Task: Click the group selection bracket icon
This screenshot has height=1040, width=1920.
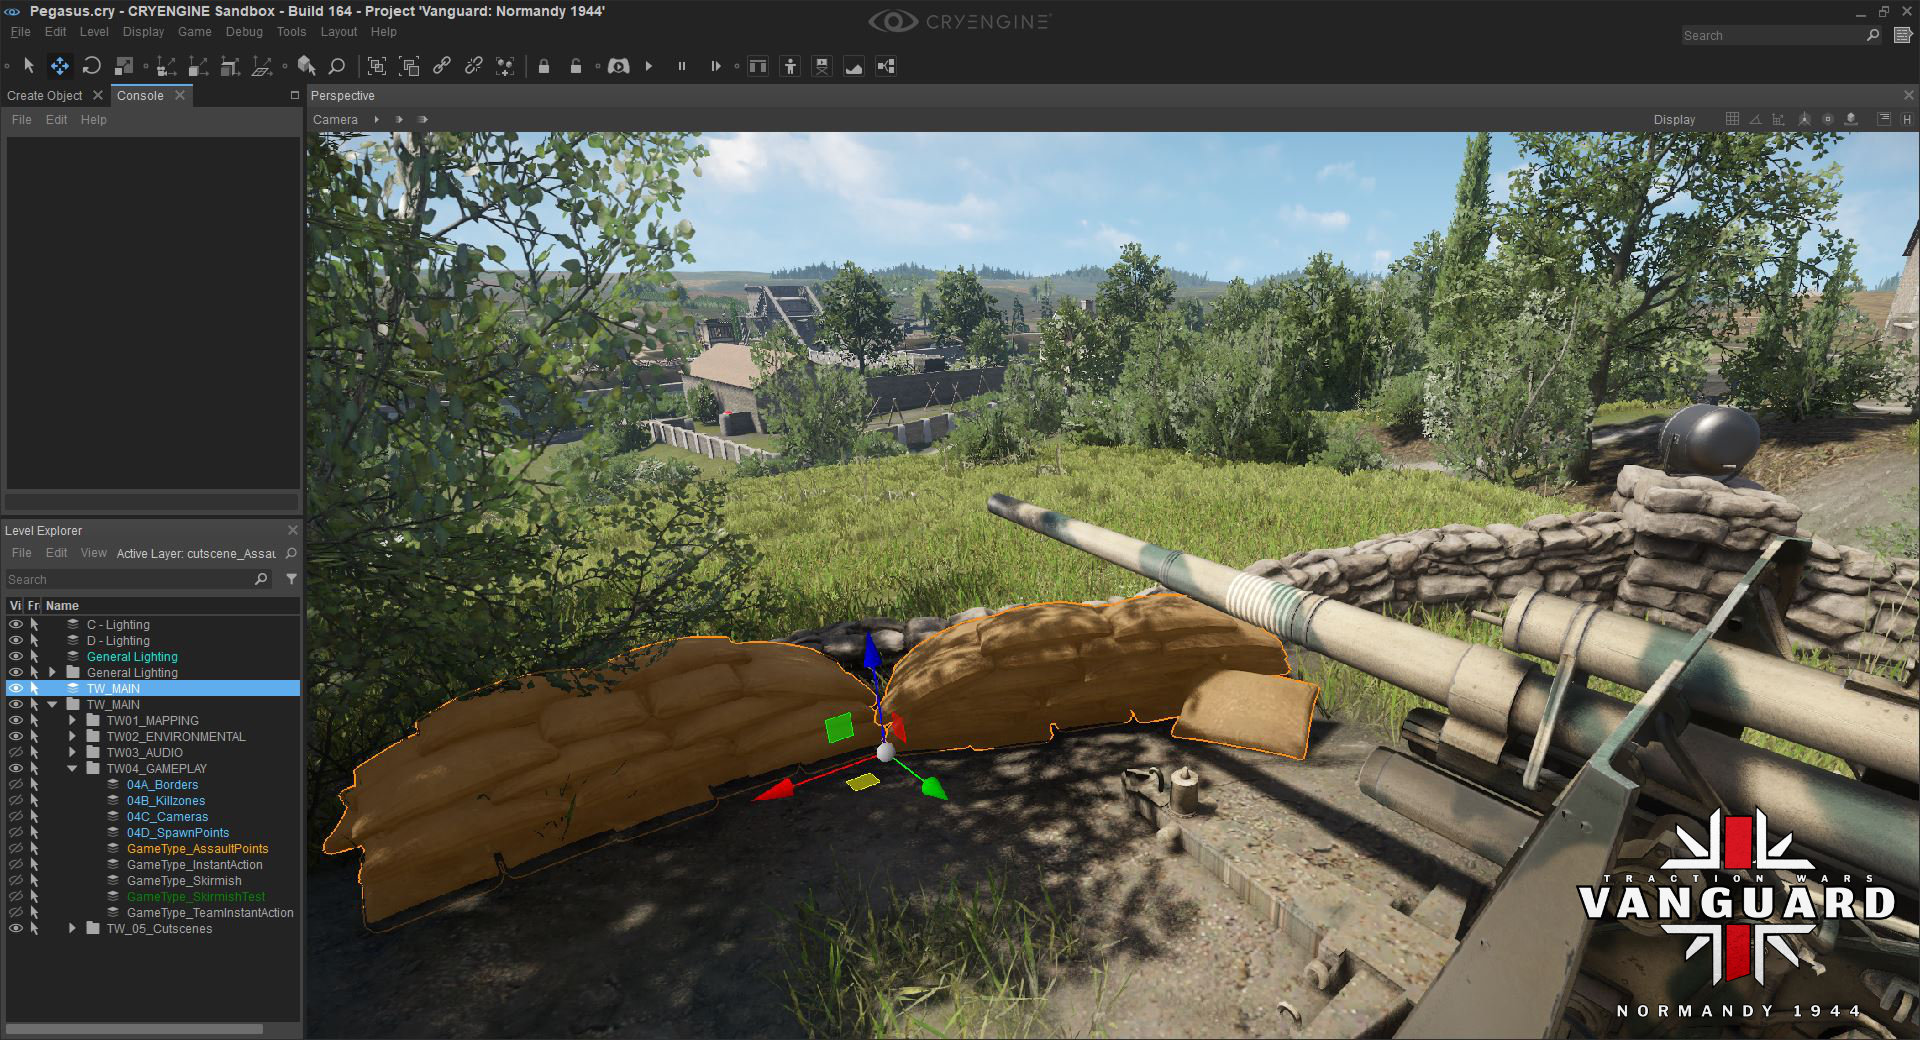Action: pyautogui.click(x=377, y=66)
